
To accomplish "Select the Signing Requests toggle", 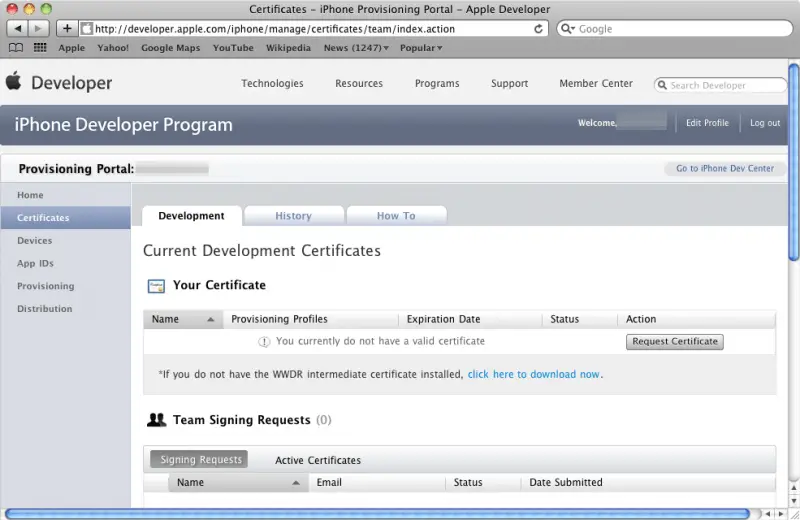I will (200, 460).
